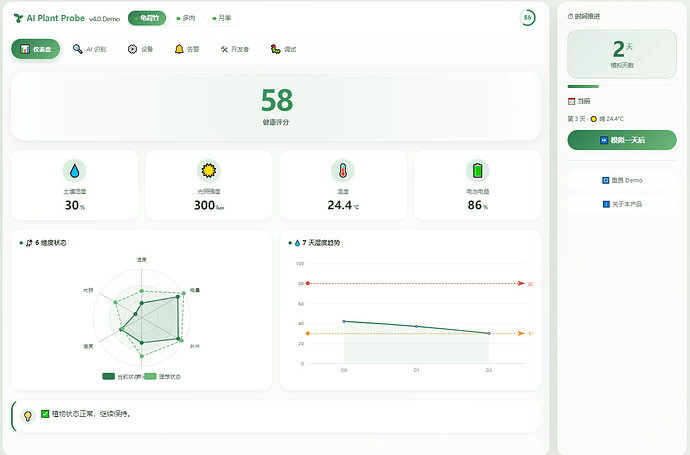Viewport: 690px width, 455px height.
Task: Click the calendar icon in time panel
Action: point(571,101)
